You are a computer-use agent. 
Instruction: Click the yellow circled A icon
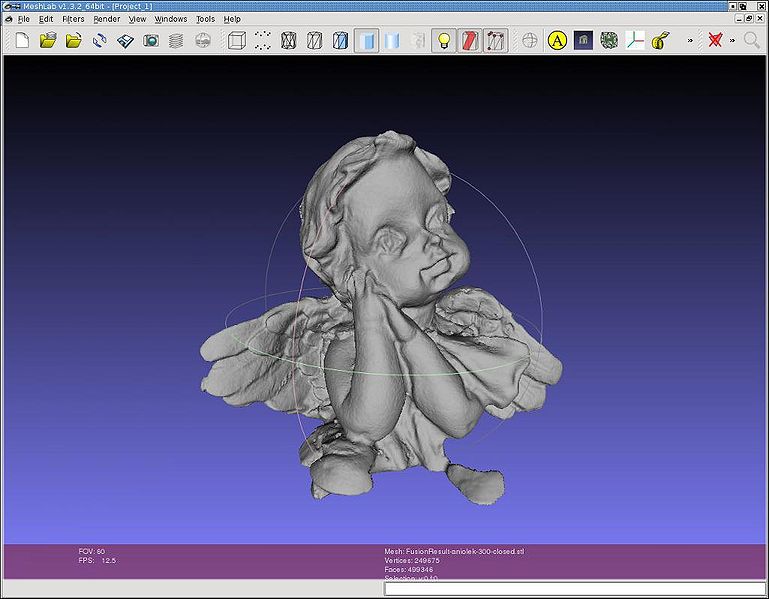557,41
